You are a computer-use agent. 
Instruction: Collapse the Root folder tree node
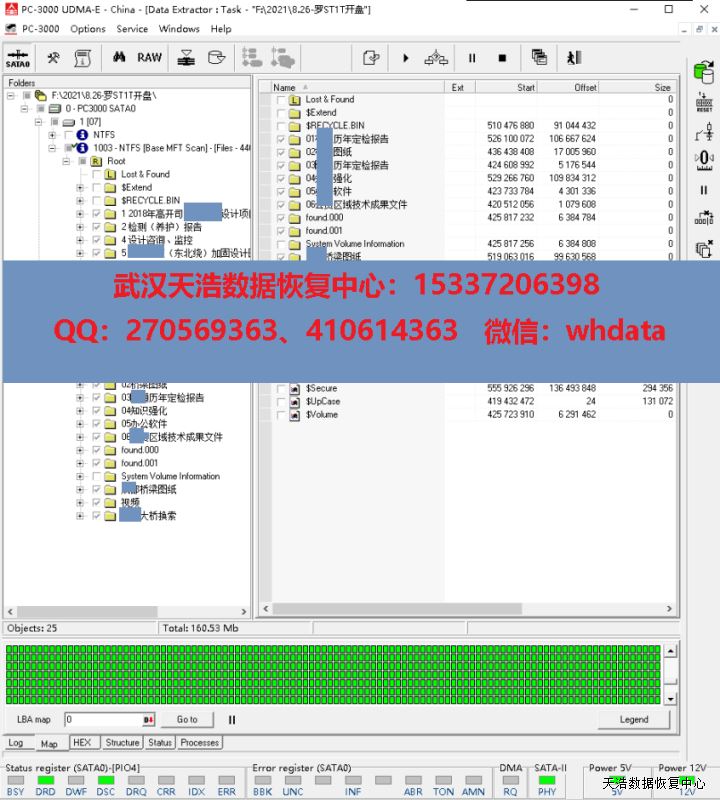(66, 161)
